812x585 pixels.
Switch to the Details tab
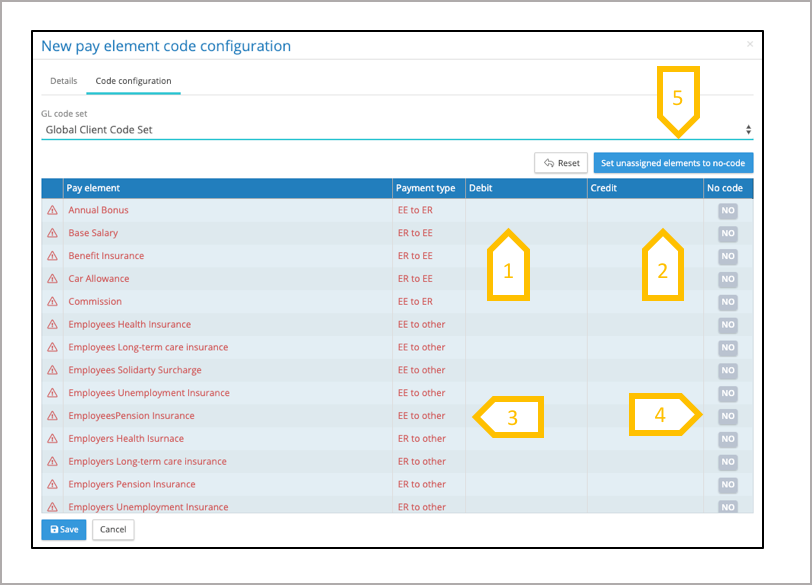point(64,81)
